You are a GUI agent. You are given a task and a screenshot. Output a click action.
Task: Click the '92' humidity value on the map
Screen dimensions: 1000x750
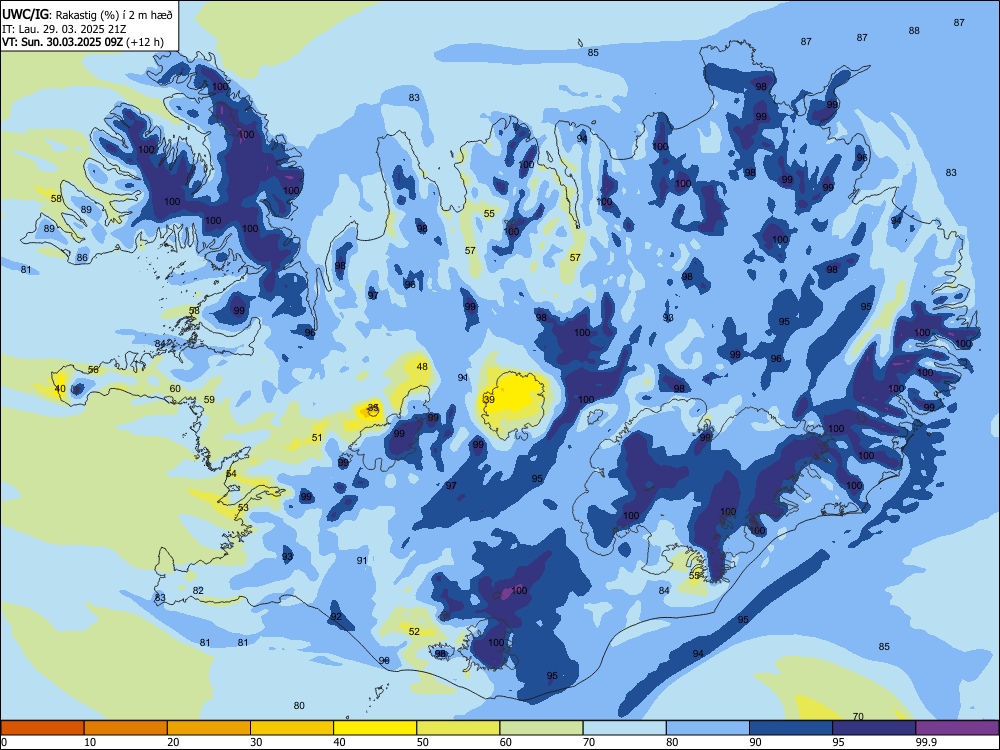[336, 617]
